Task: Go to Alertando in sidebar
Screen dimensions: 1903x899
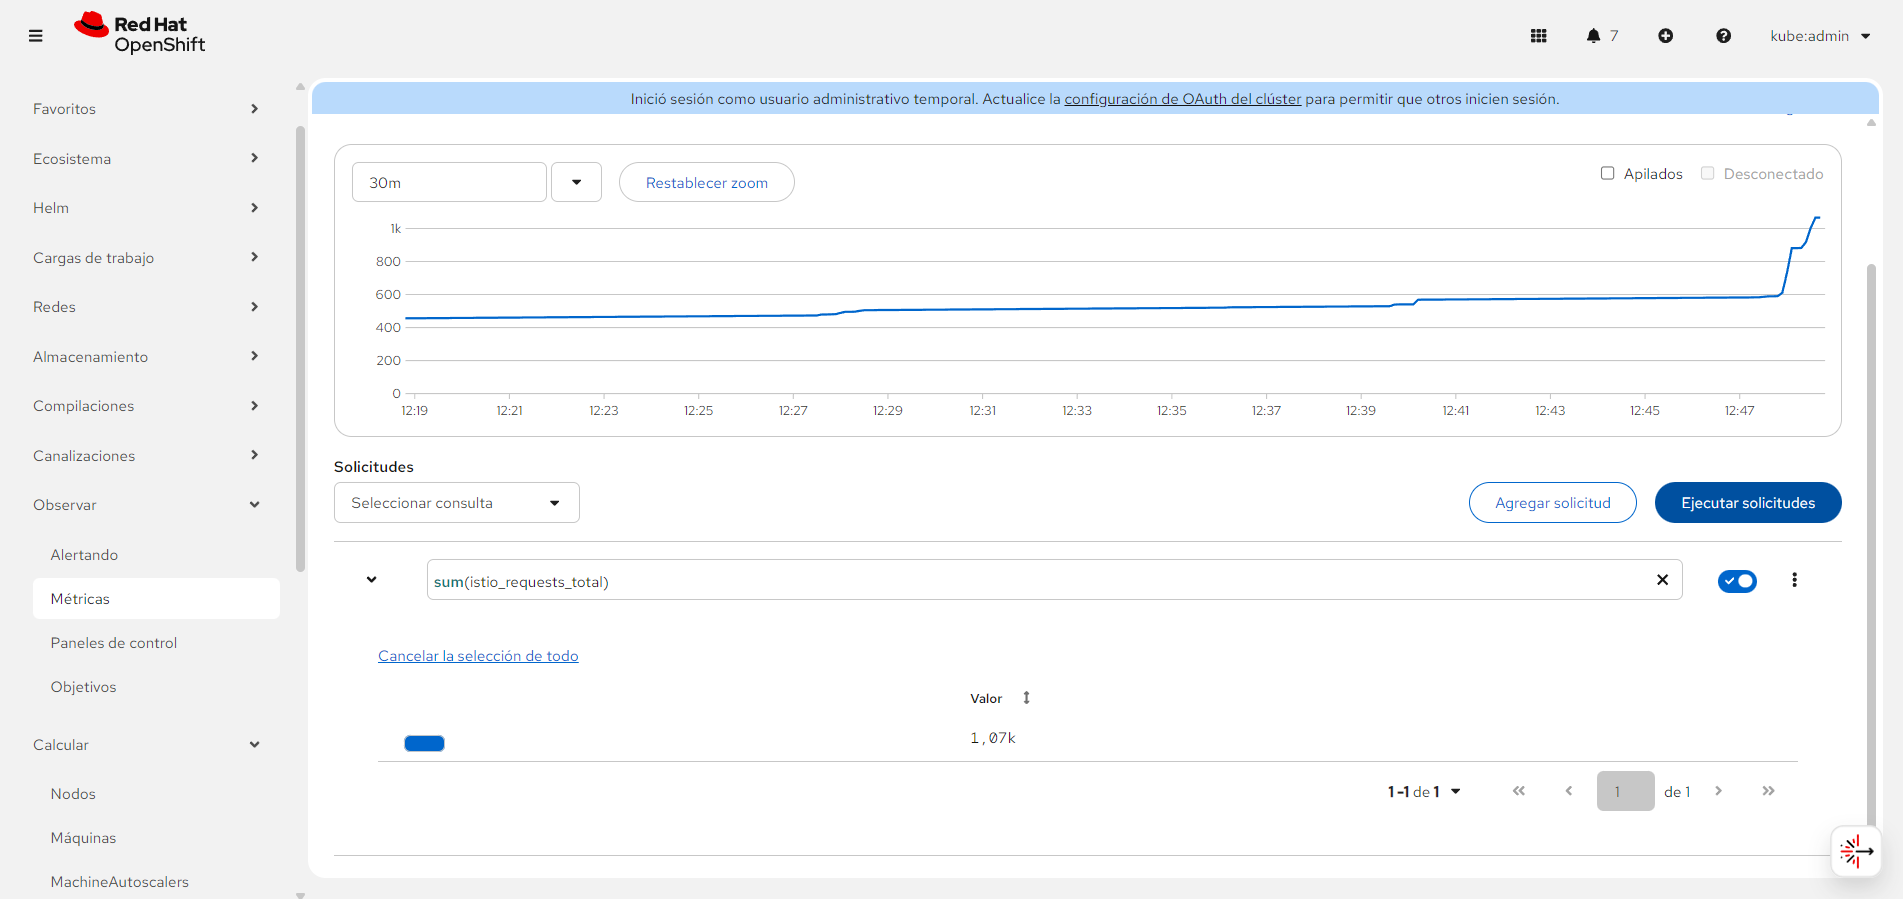Action: 84,555
